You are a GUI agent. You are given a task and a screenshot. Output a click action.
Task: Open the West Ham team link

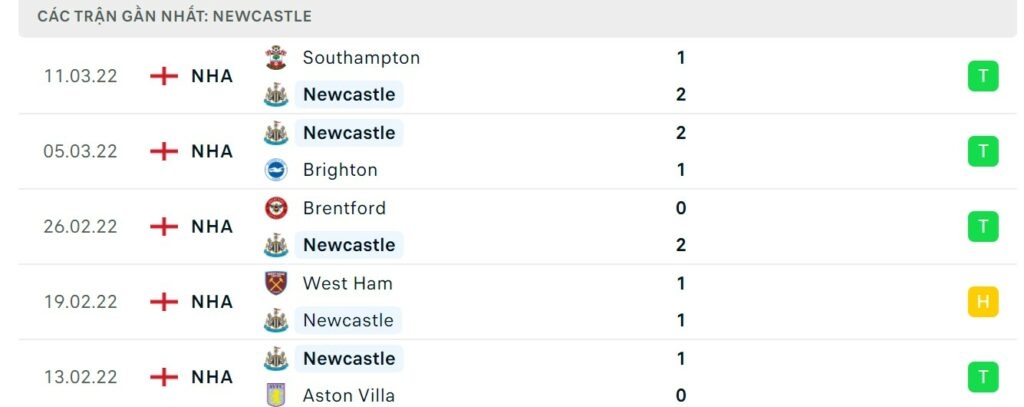(347, 283)
